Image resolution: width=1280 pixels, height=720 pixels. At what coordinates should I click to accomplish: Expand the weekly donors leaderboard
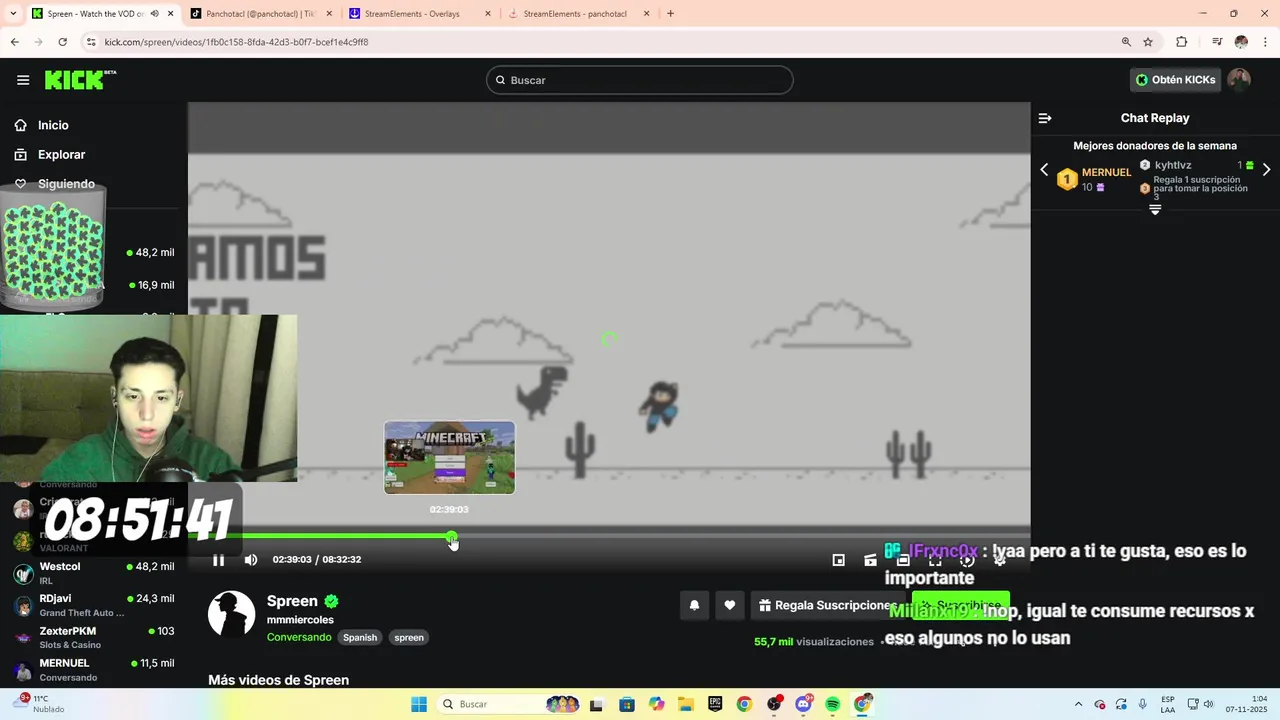point(1155,209)
